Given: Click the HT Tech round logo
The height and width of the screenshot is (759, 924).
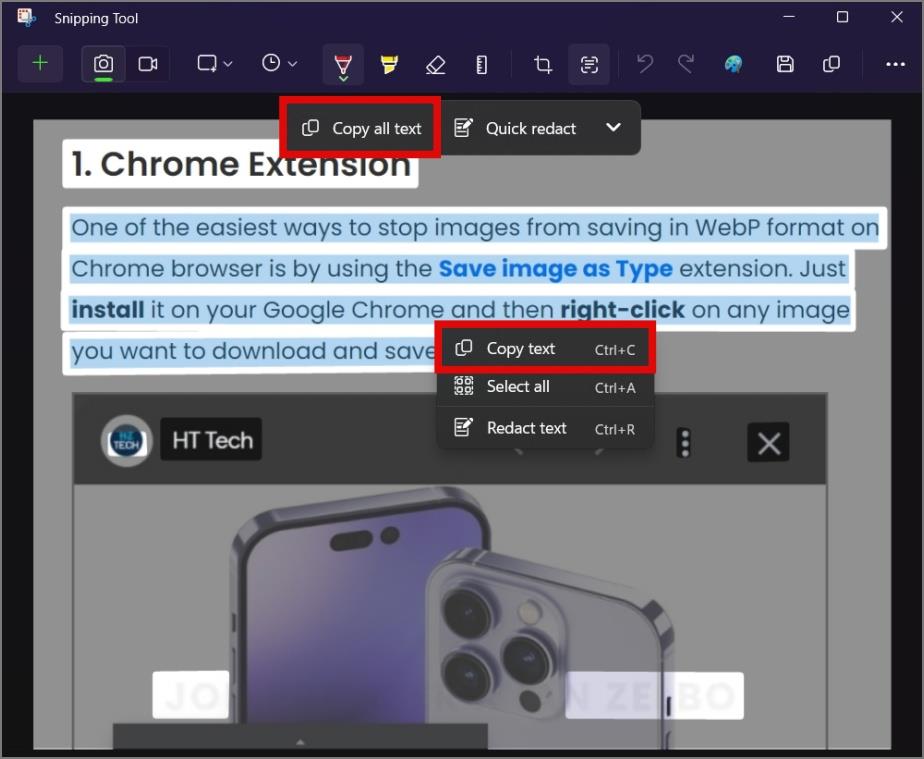Looking at the screenshot, I should [126, 441].
